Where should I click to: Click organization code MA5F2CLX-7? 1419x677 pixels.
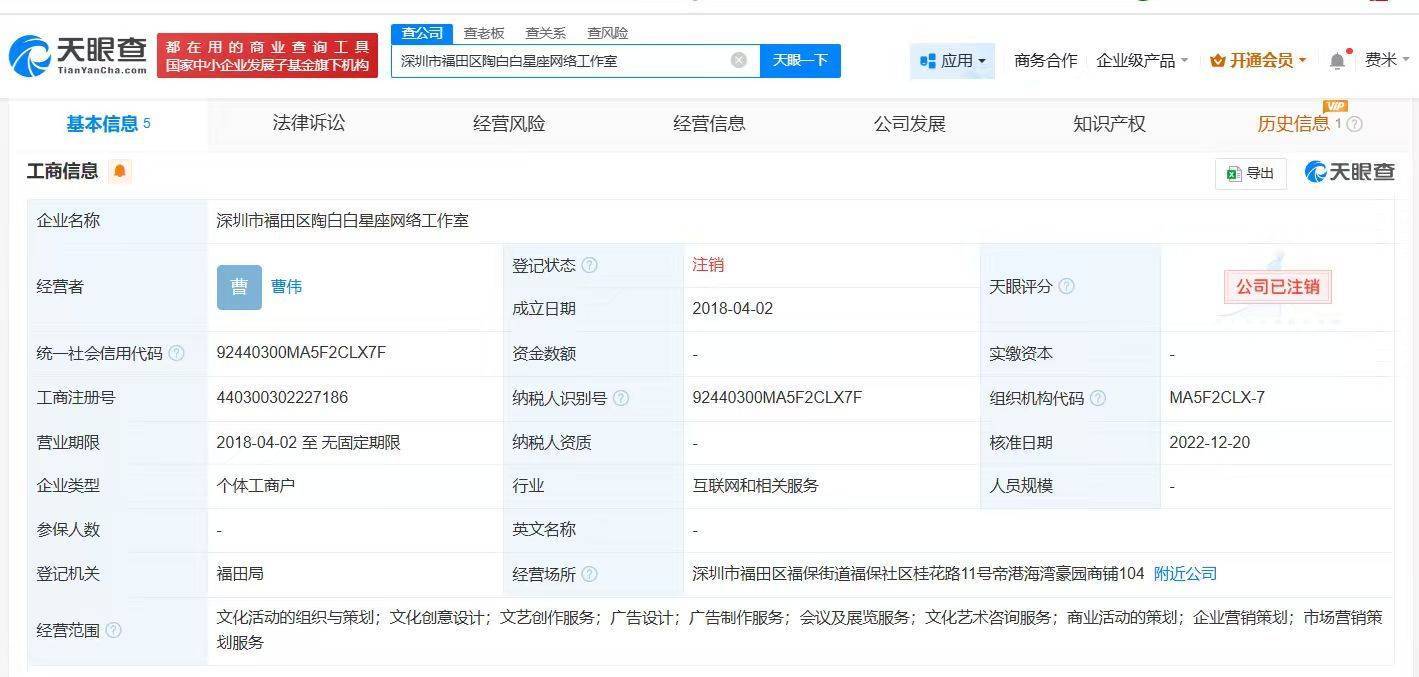coord(1217,398)
